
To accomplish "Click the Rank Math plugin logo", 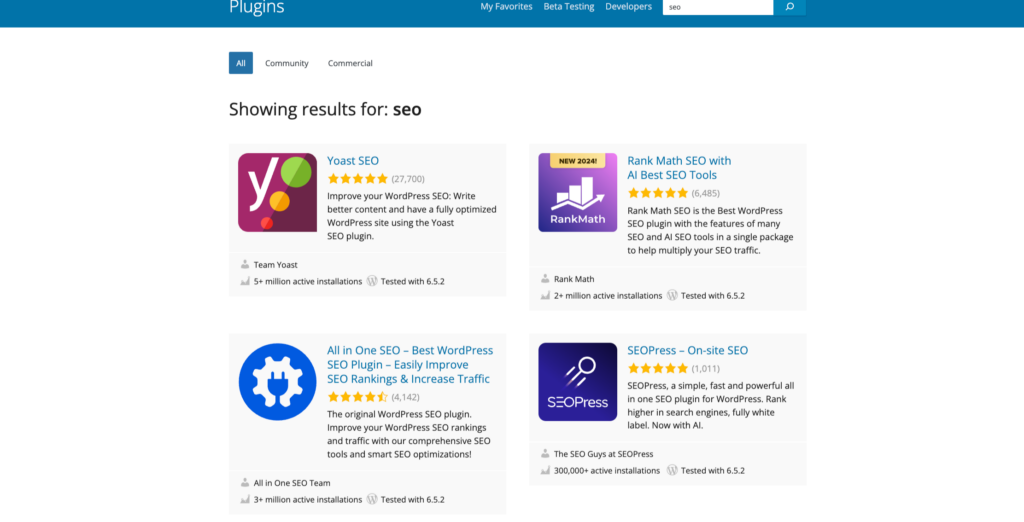I will point(578,192).
